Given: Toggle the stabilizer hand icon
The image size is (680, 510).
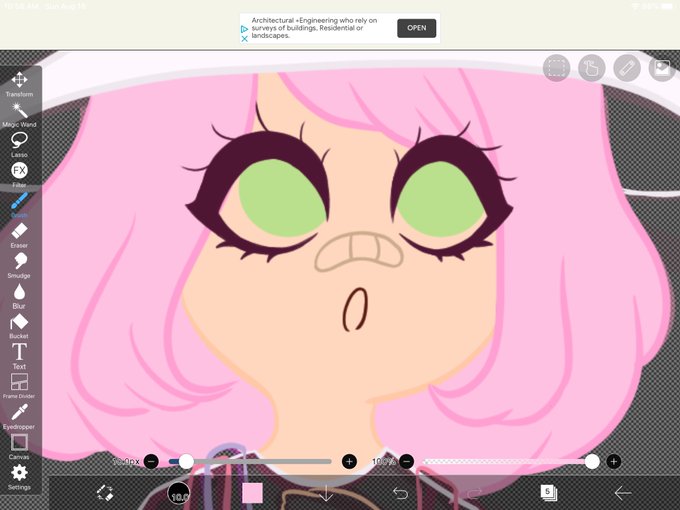Looking at the screenshot, I should point(592,68).
